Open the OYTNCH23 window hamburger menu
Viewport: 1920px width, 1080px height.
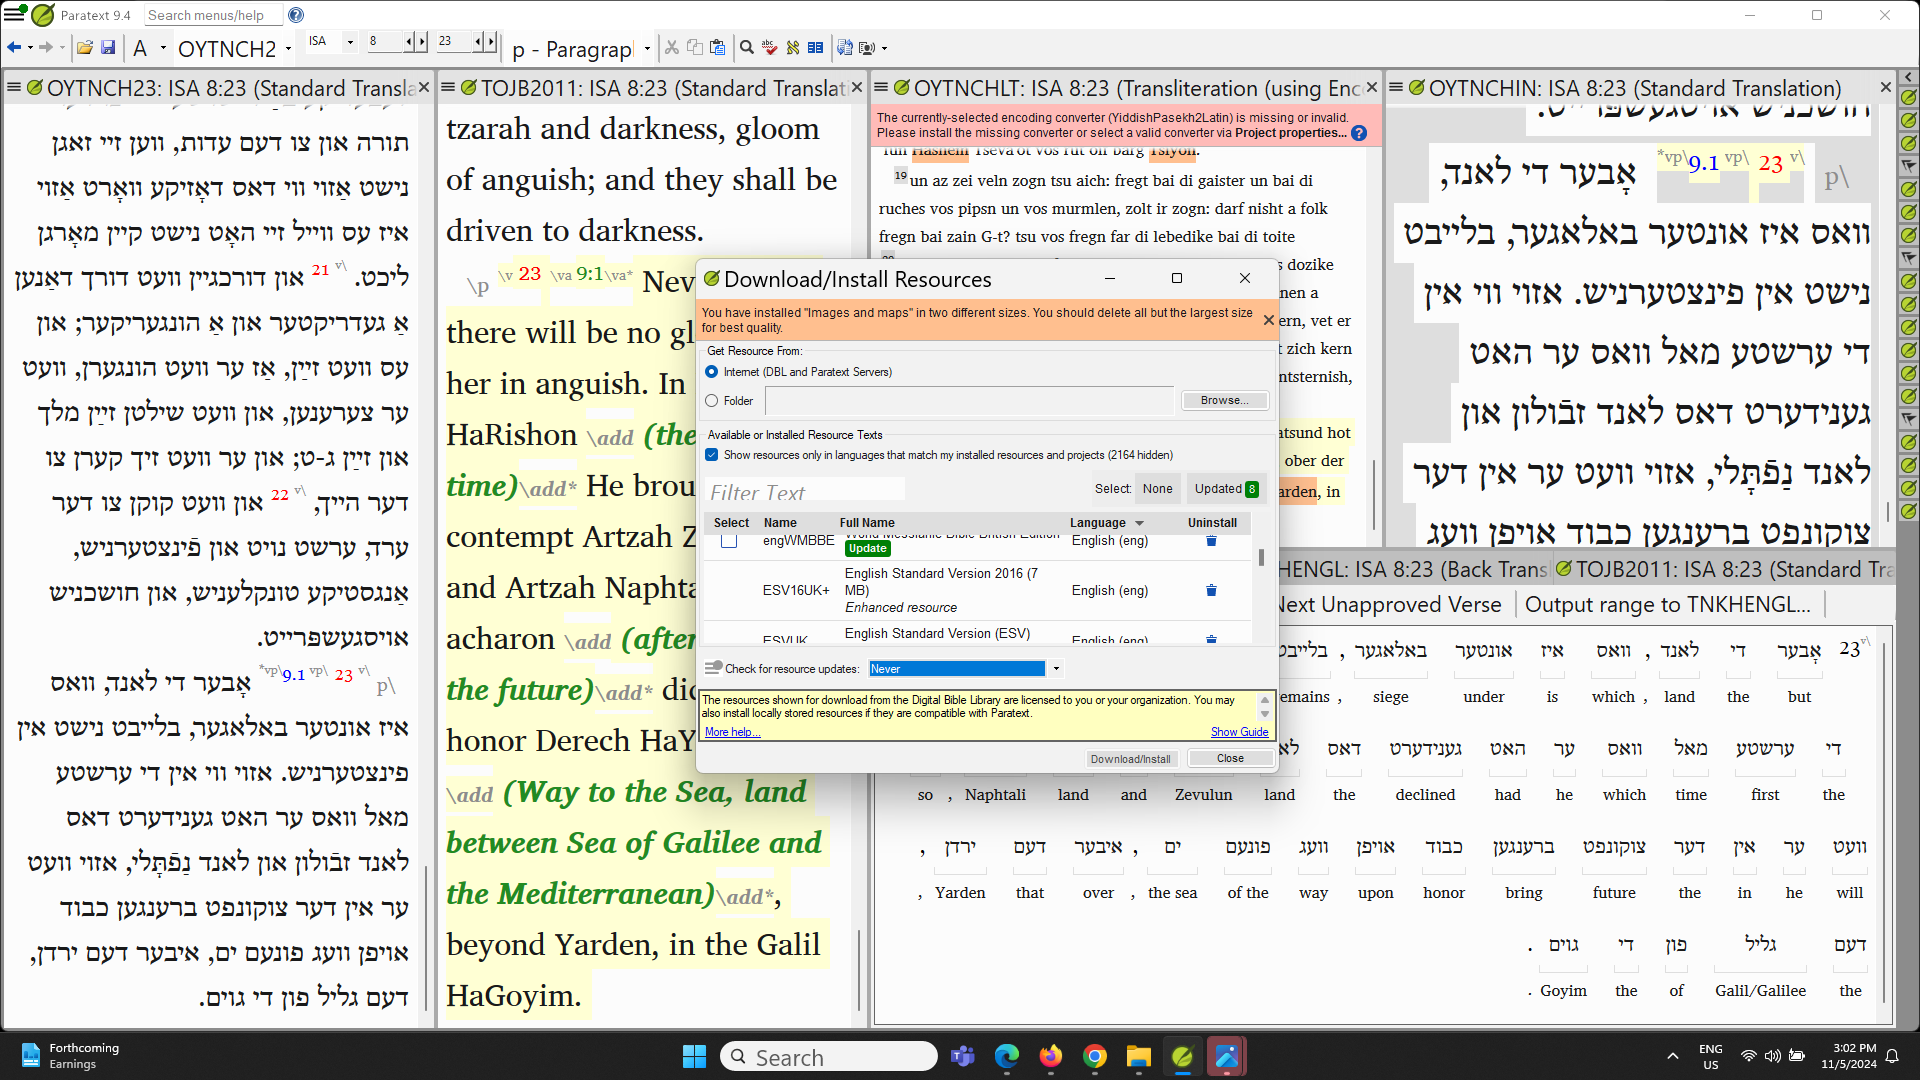pyautogui.click(x=14, y=88)
